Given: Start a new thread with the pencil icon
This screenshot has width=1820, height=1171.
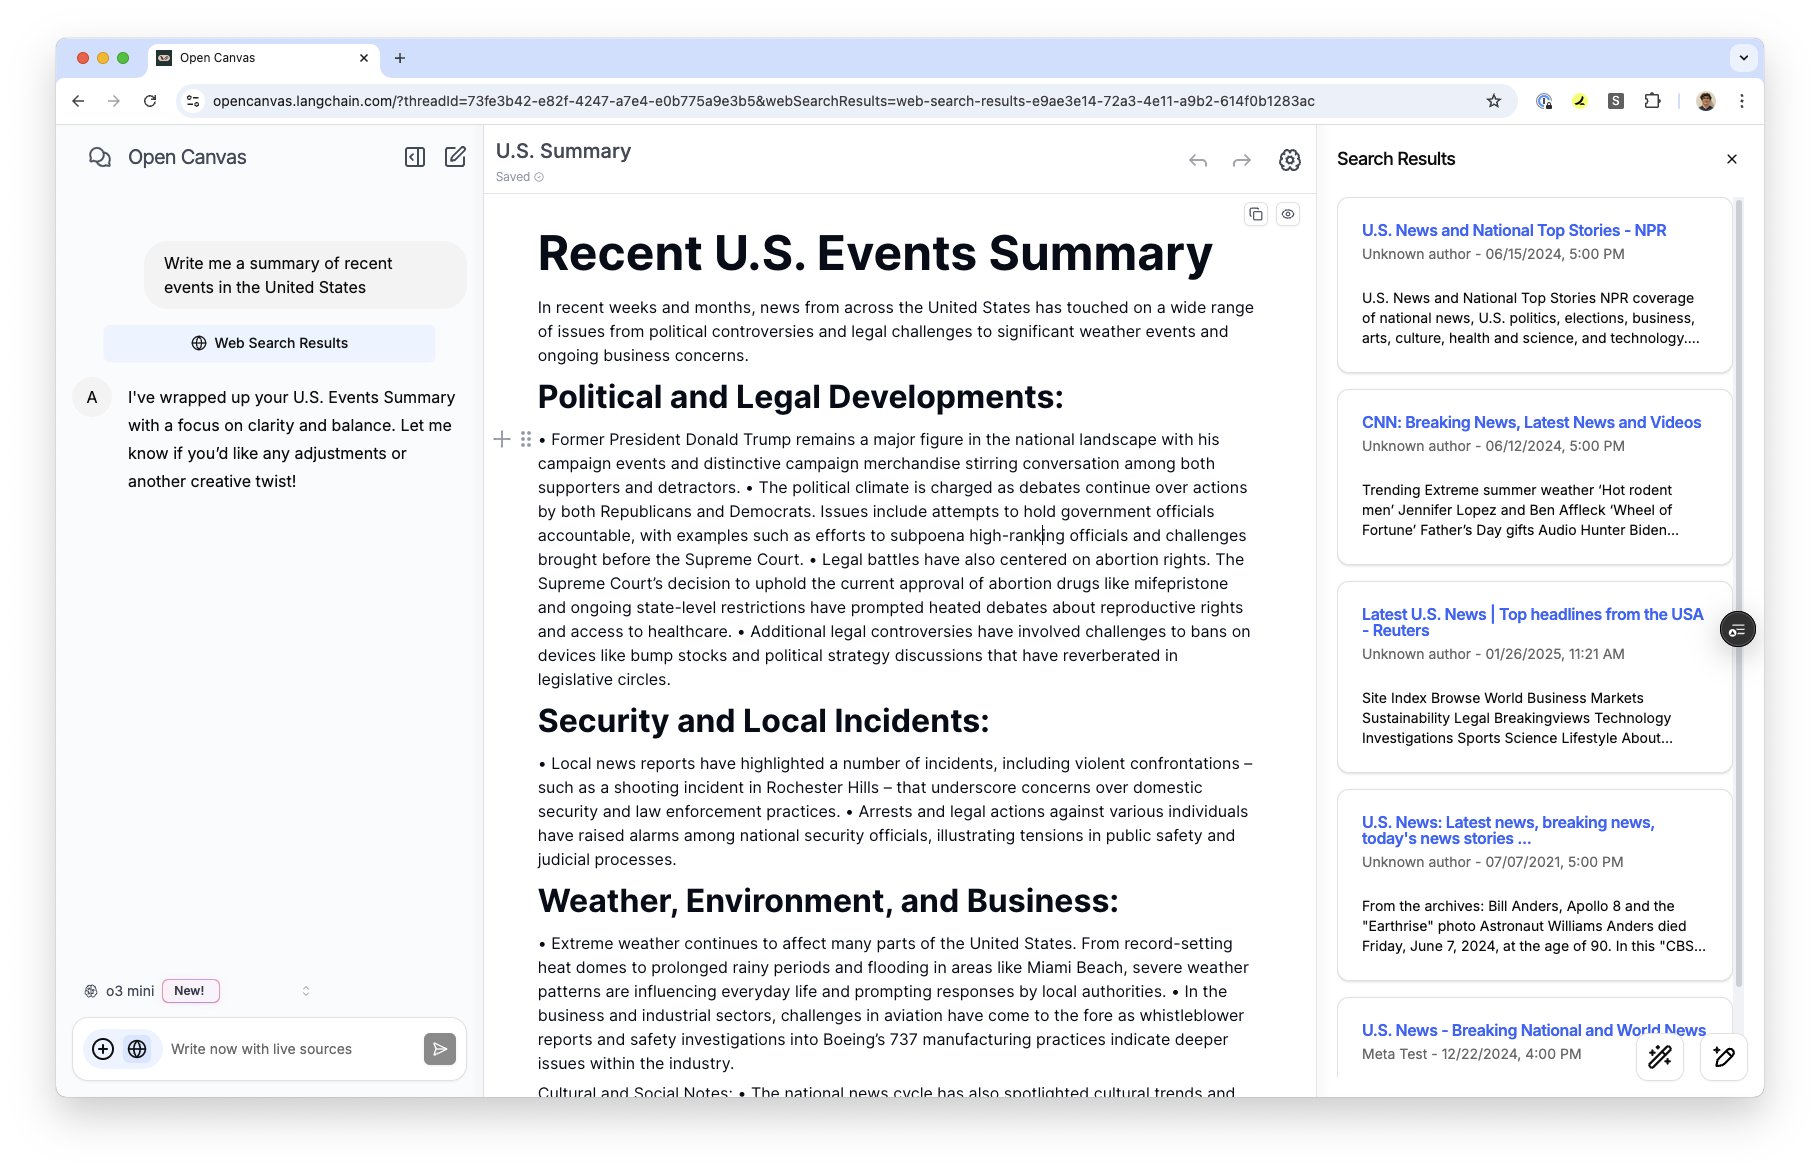Looking at the screenshot, I should [455, 157].
